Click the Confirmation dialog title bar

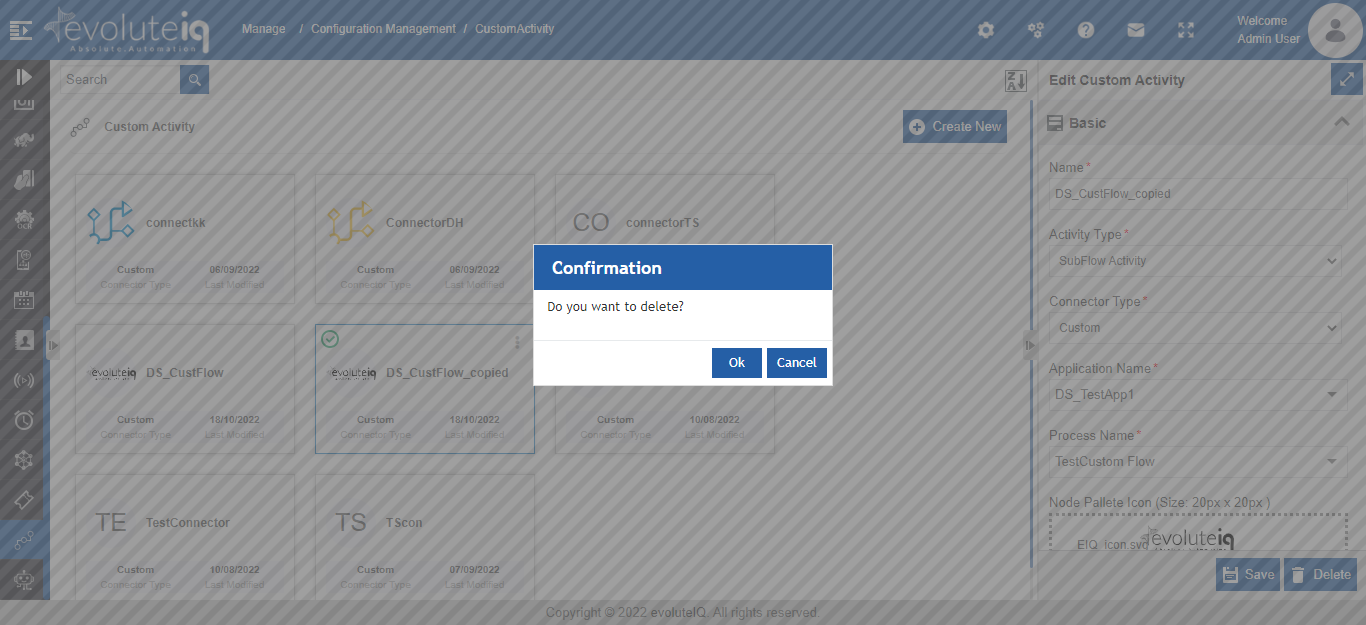tap(683, 268)
